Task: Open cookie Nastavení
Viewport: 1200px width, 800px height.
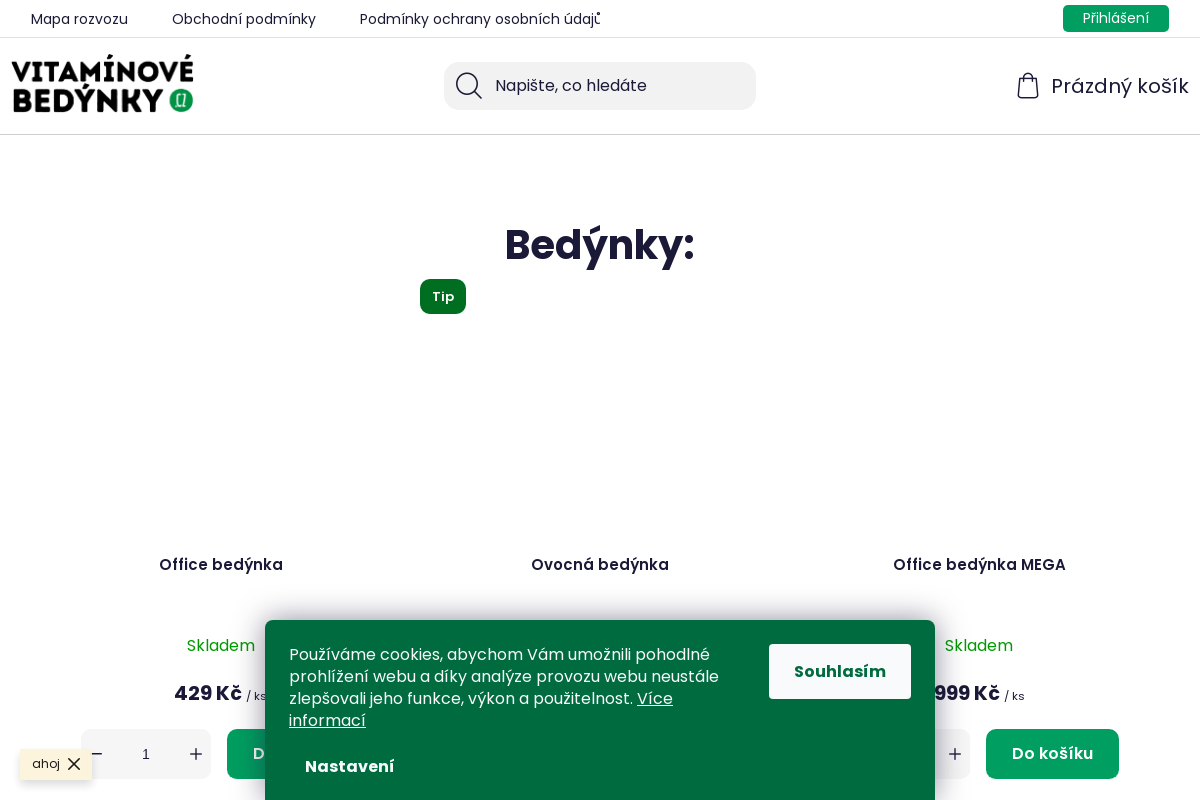Action: click(349, 766)
